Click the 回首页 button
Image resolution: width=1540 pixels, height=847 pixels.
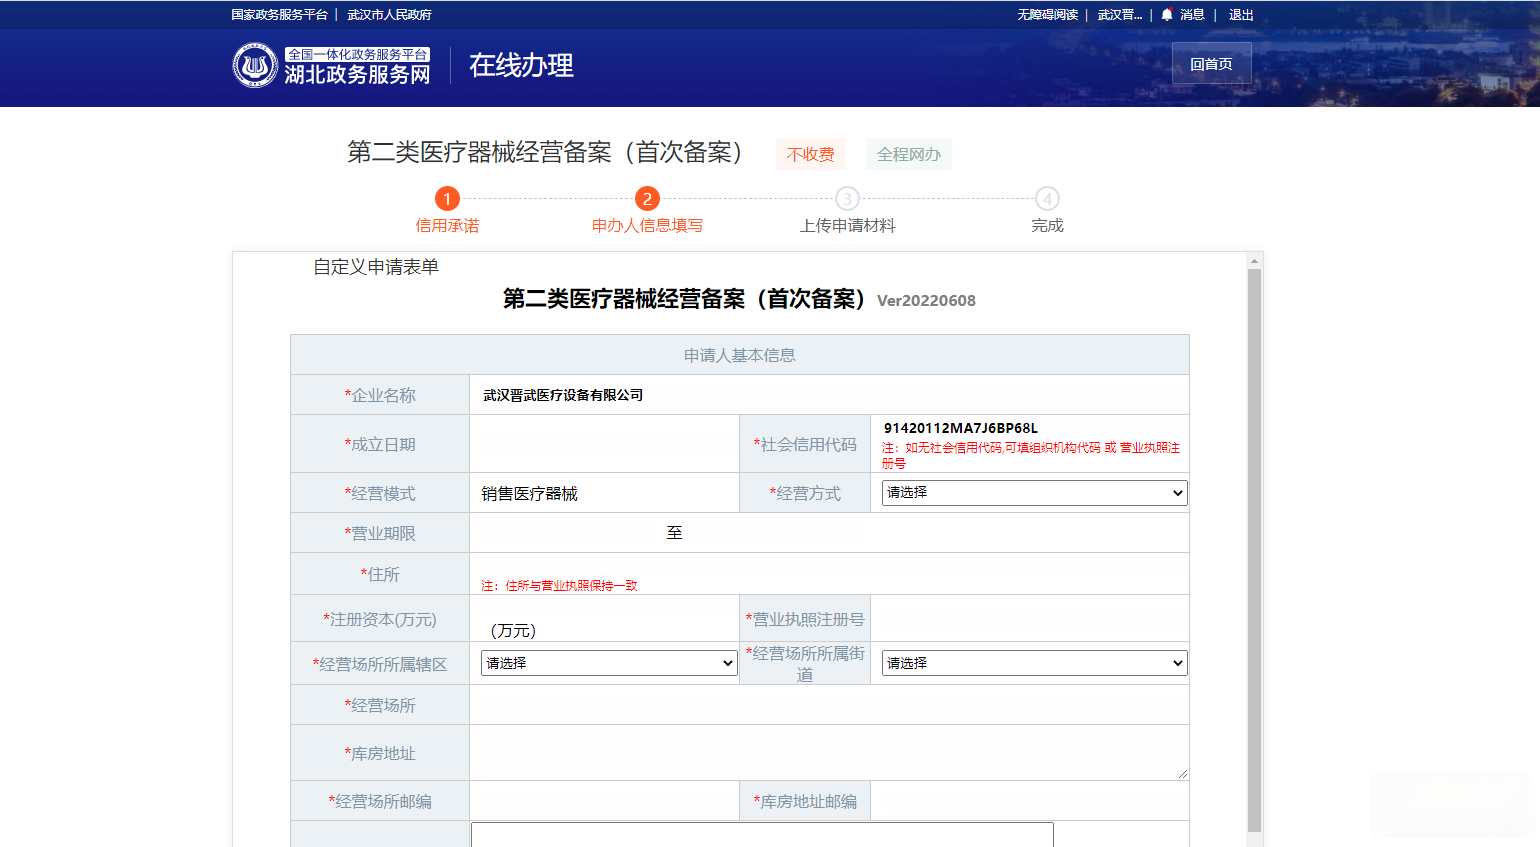click(1211, 64)
